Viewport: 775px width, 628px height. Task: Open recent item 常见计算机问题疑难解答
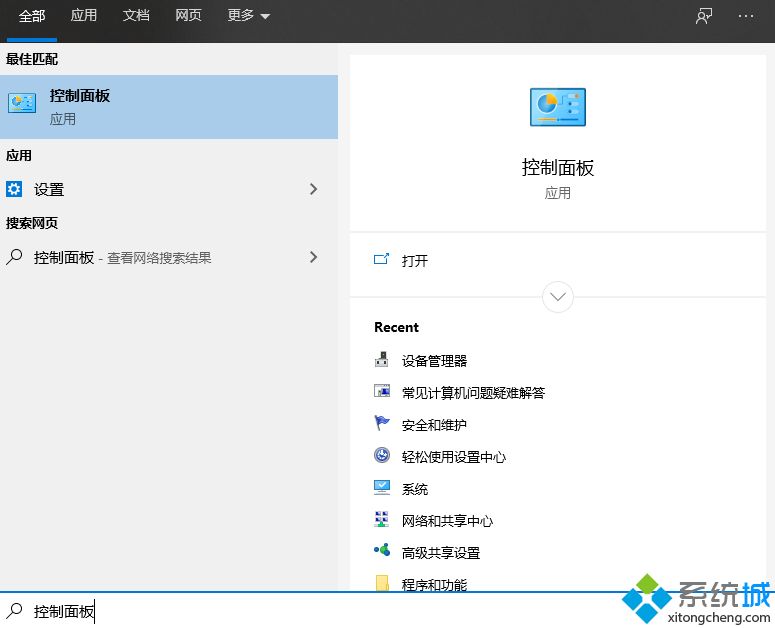(x=473, y=393)
